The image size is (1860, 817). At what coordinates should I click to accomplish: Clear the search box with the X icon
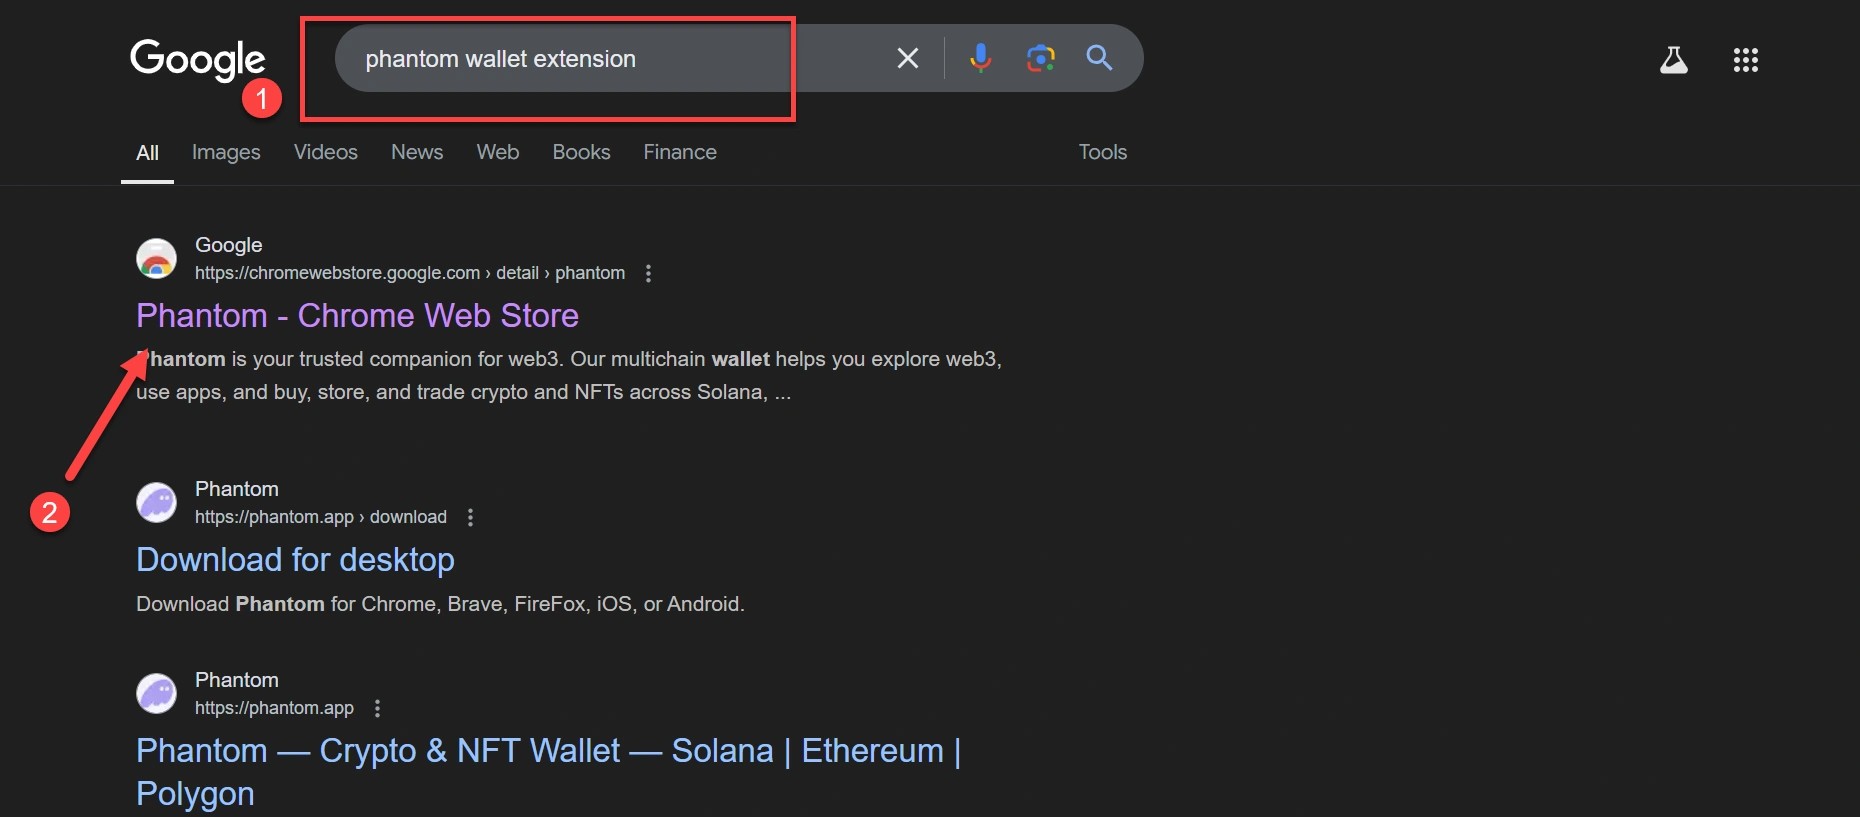[x=907, y=58]
